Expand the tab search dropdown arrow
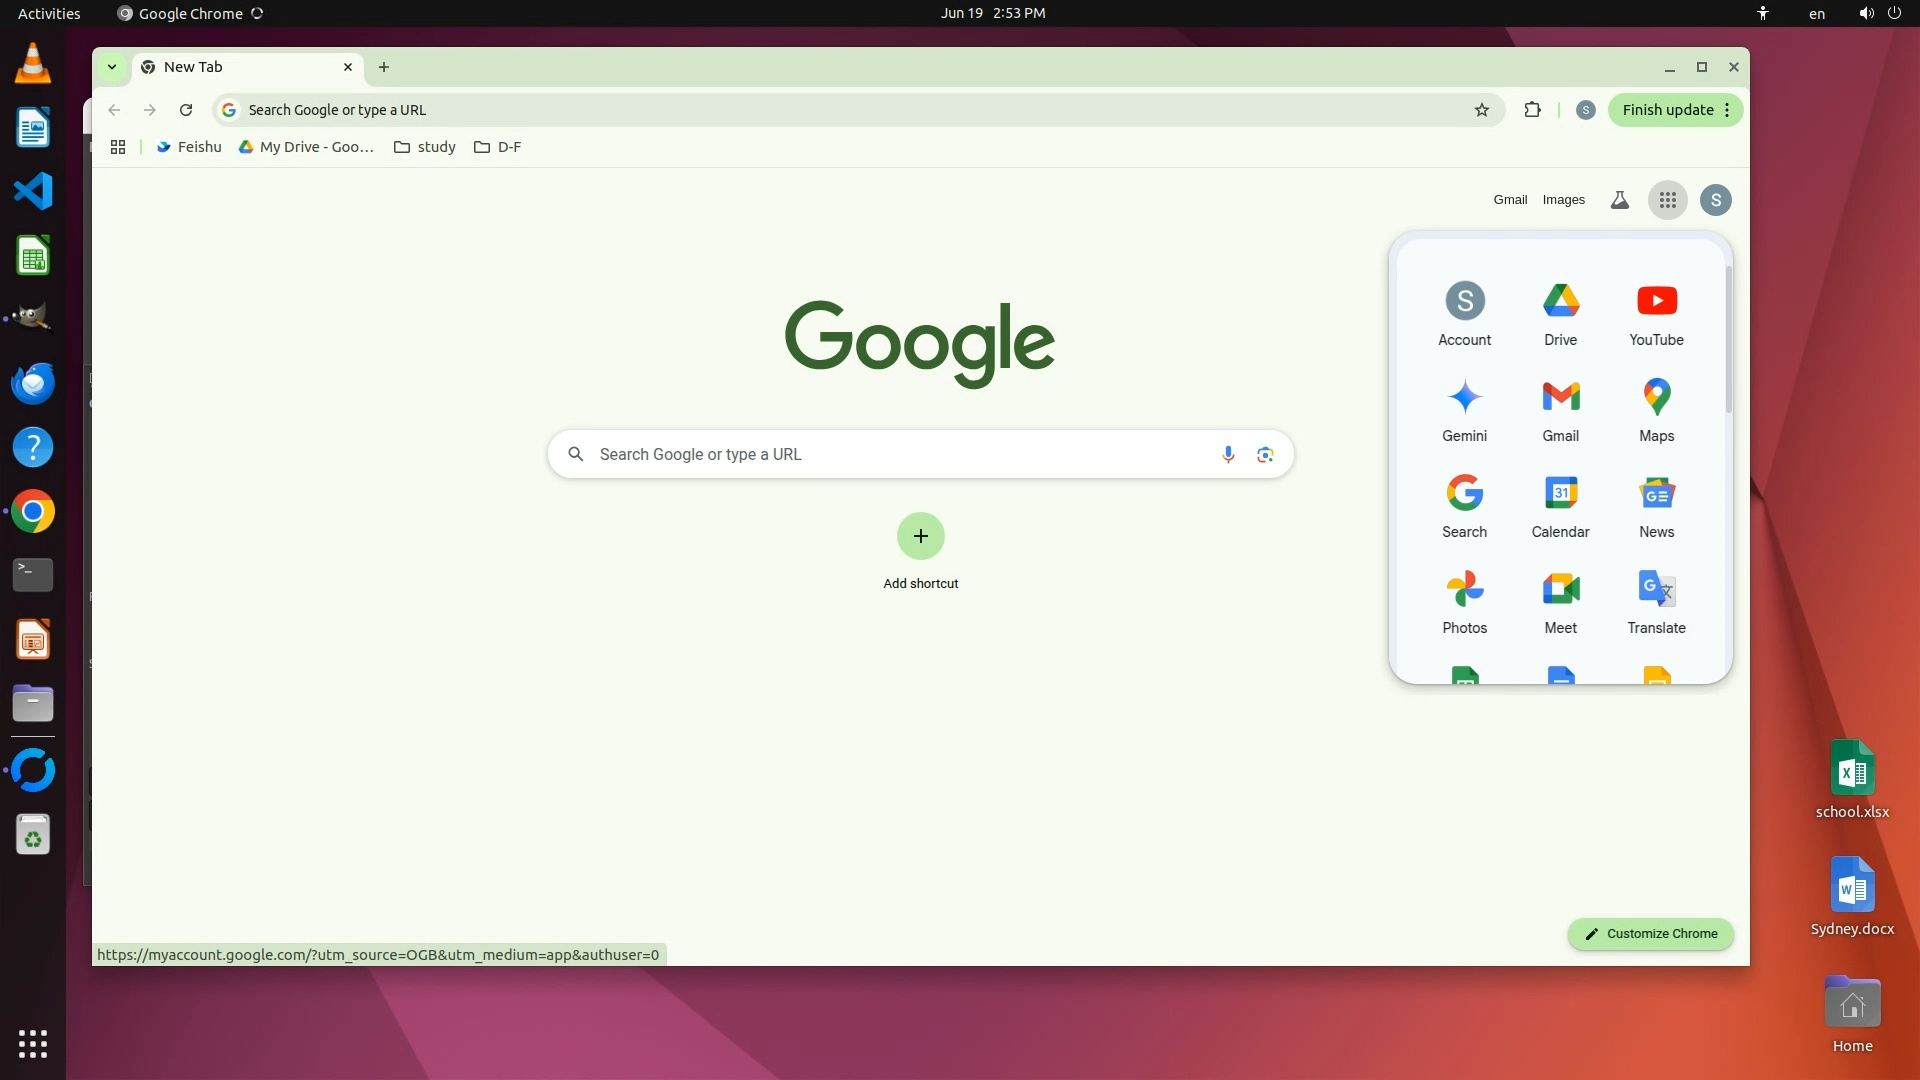Image resolution: width=1920 pixels, height=1080 pixels. click(112, 67)
